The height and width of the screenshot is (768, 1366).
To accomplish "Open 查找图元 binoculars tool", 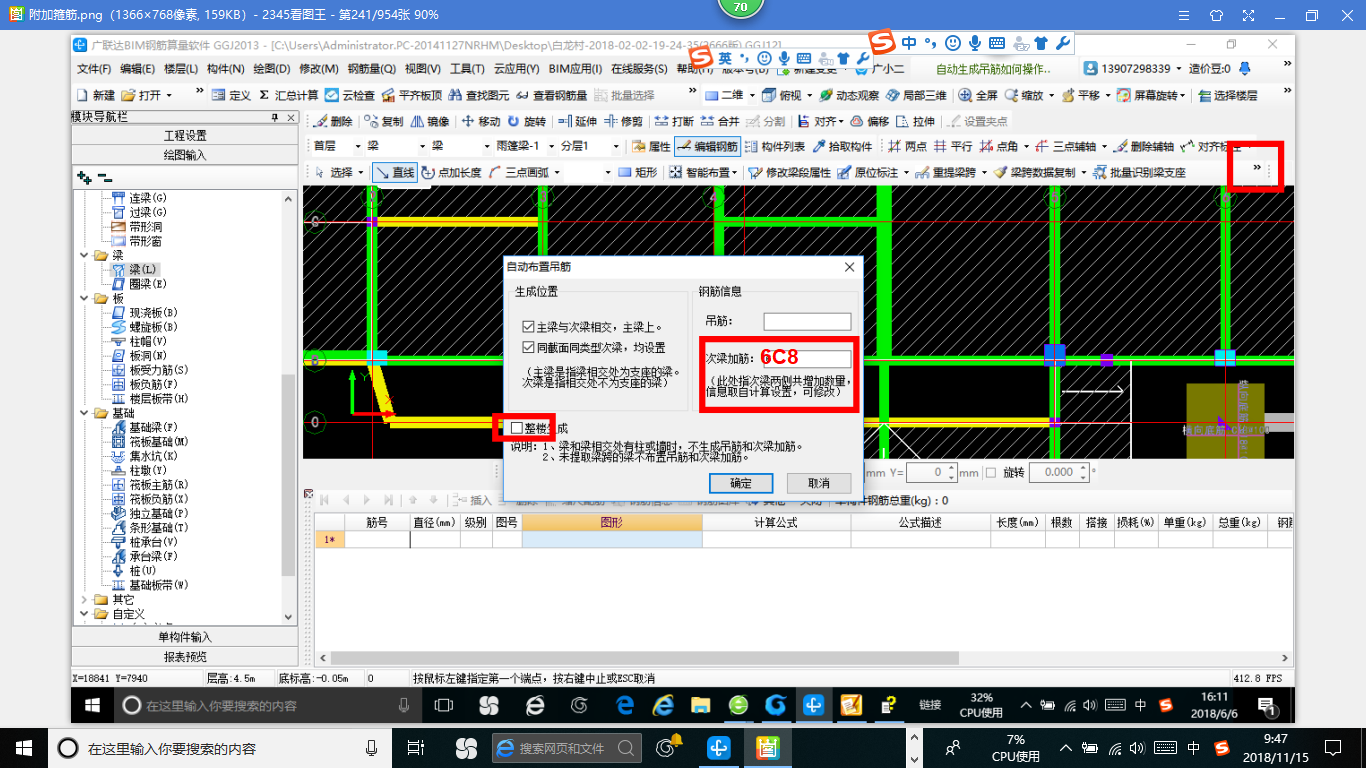I will (x=479, y=95).
